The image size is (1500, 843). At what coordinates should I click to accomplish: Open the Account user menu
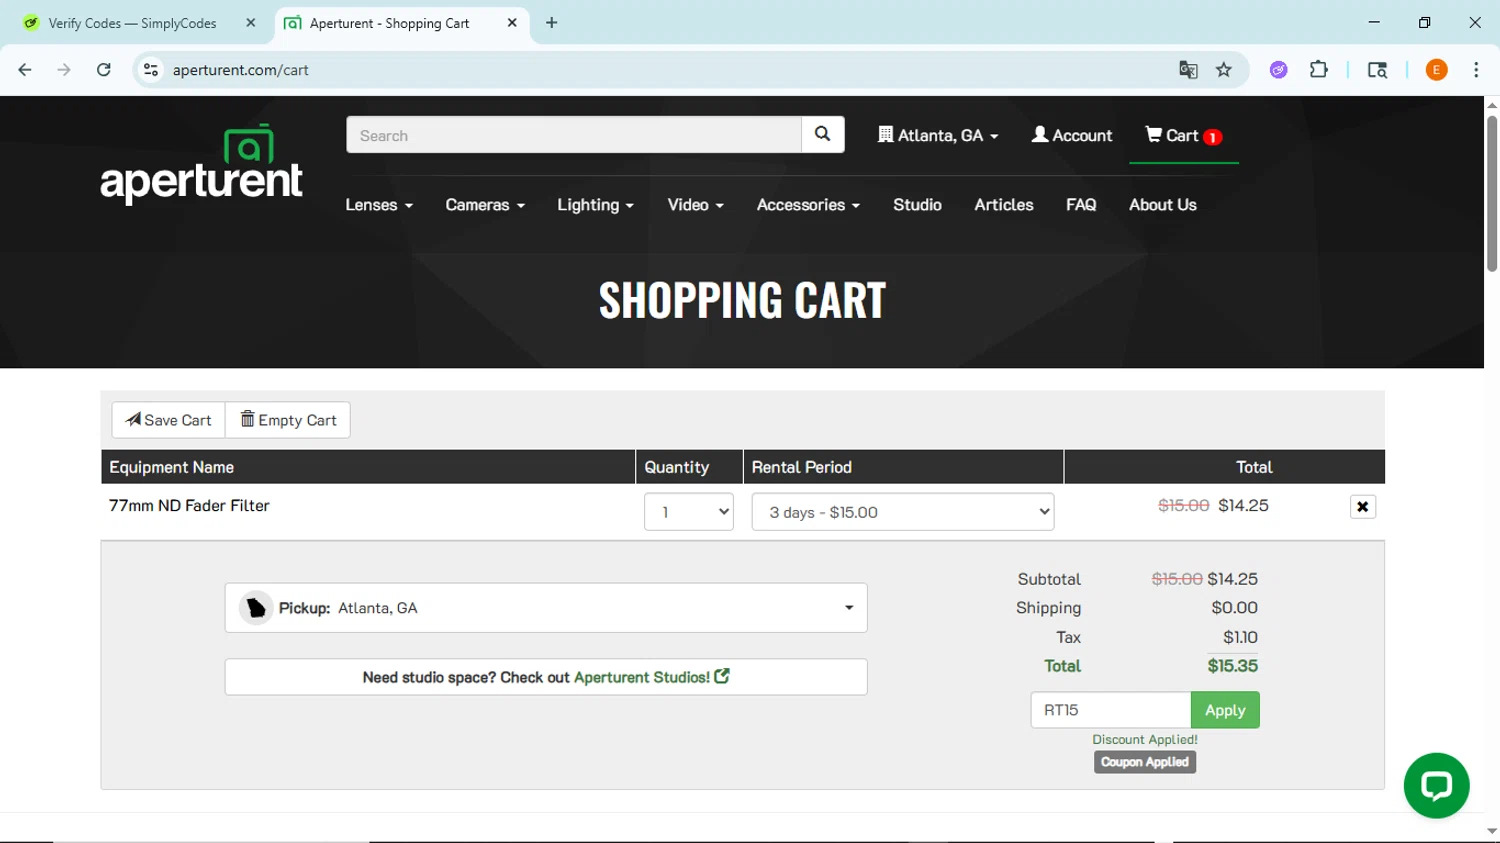pos(1072,136)
